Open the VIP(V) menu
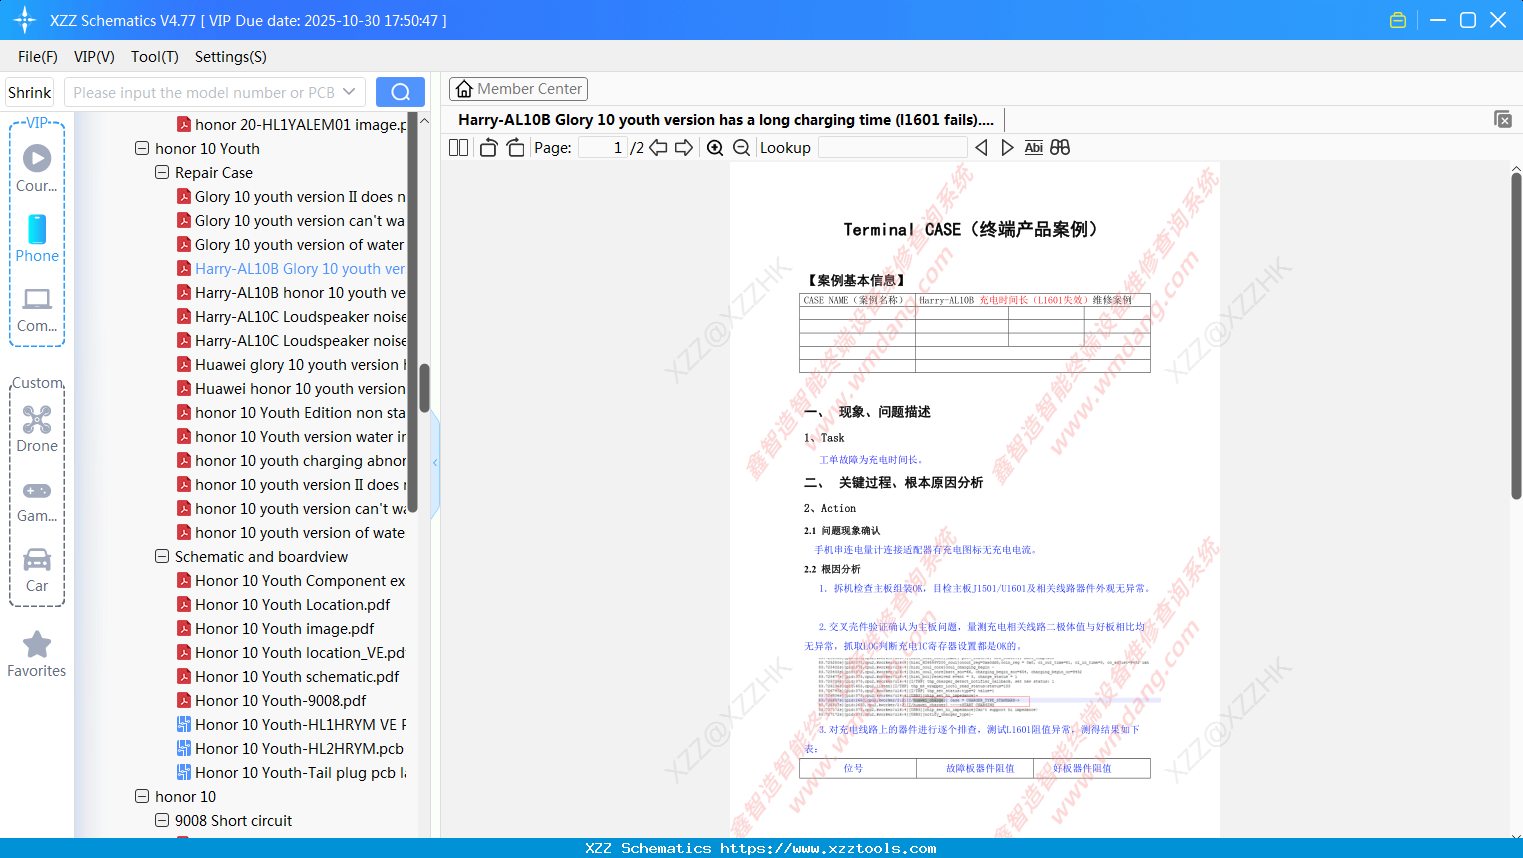The height and width of the screenshot is (858, 1523). pos(94,57)
